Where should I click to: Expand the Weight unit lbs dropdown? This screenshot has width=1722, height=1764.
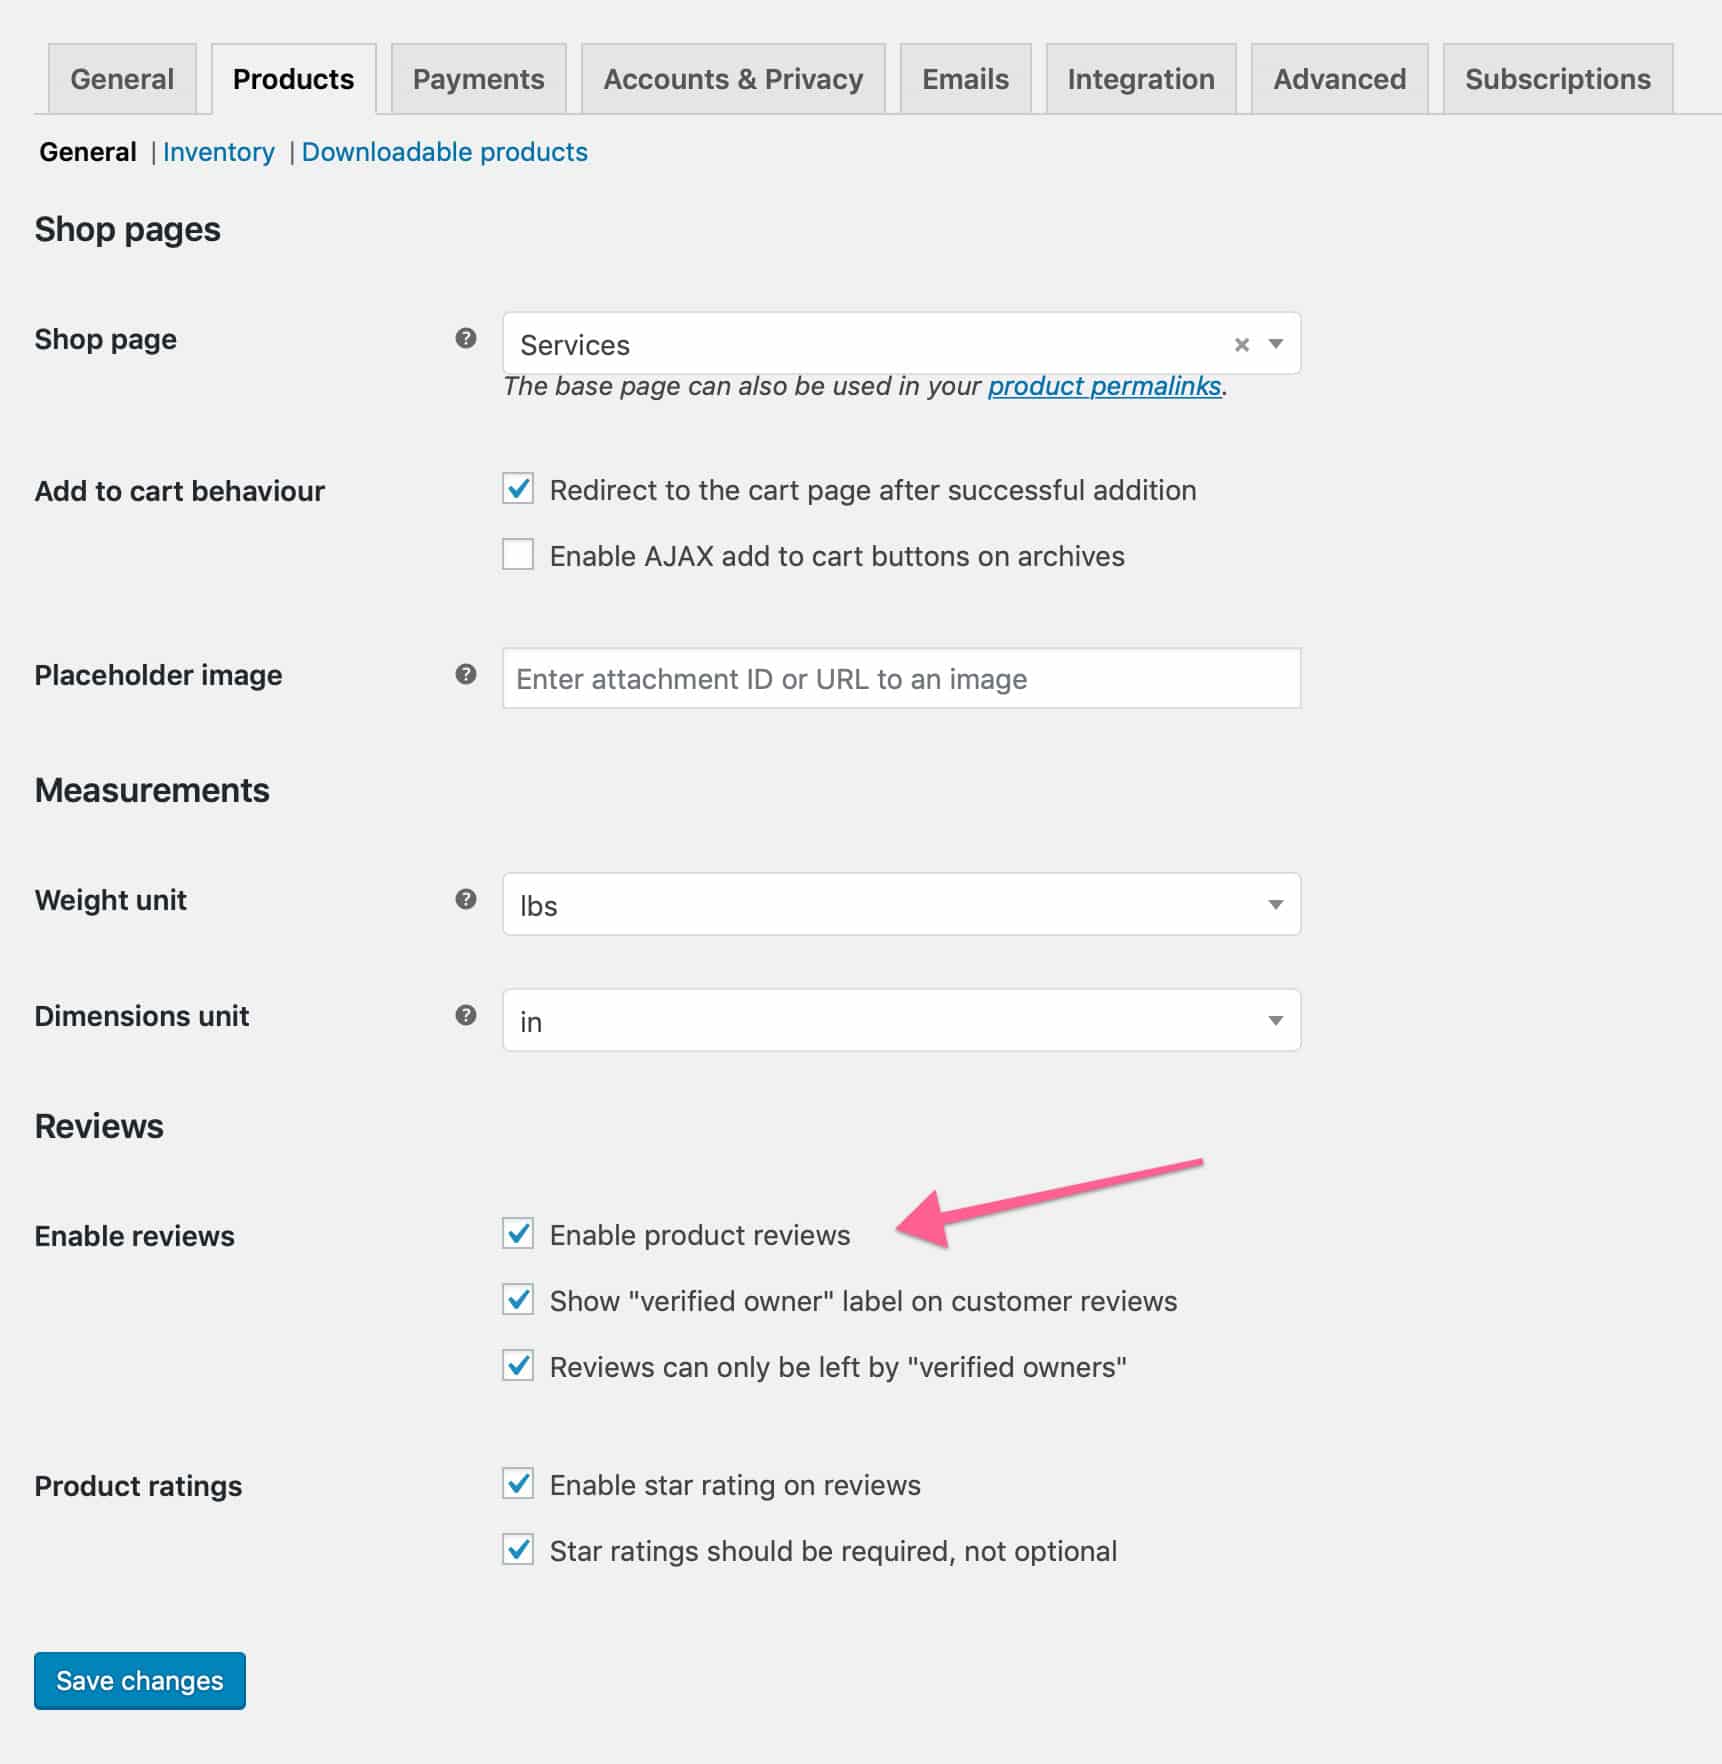900,905
